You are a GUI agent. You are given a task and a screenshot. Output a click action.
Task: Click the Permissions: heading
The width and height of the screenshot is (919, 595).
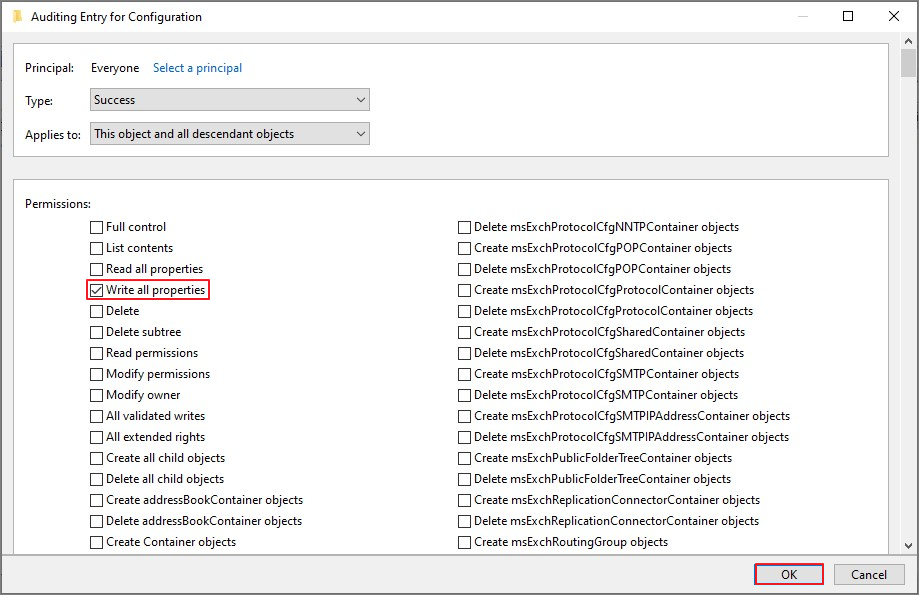[x=58, y=204]
